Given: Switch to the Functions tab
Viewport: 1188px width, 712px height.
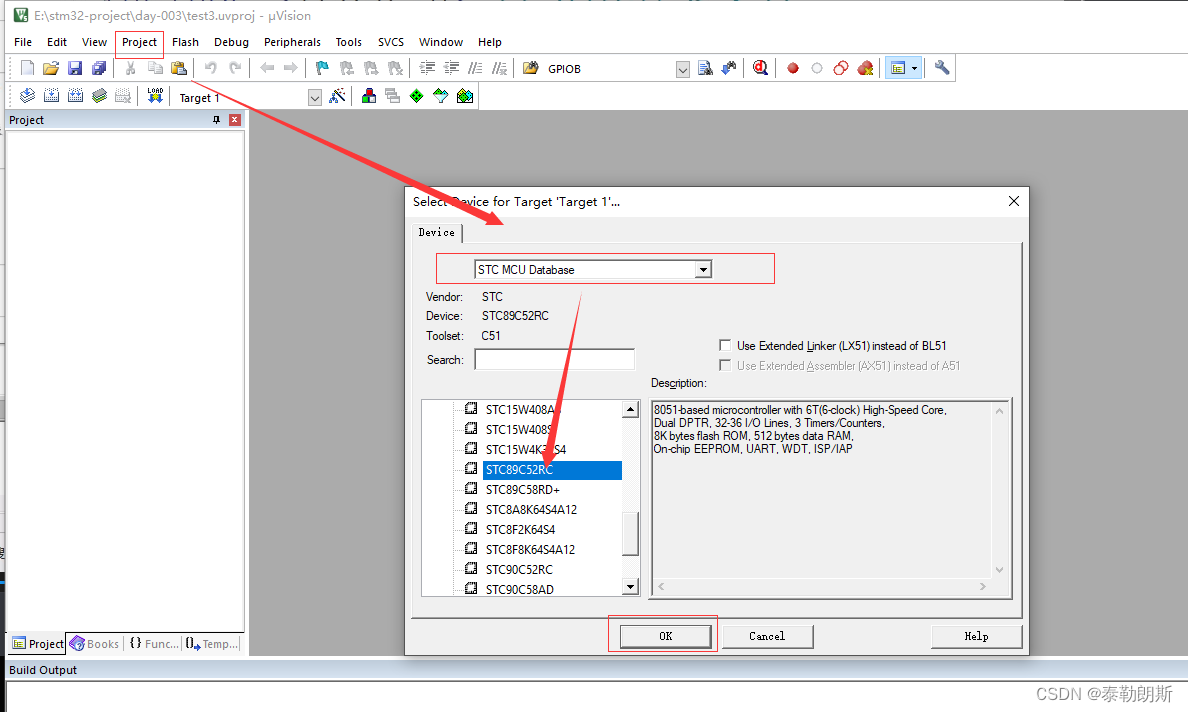Looking at the screenshot, I should 154,644.
